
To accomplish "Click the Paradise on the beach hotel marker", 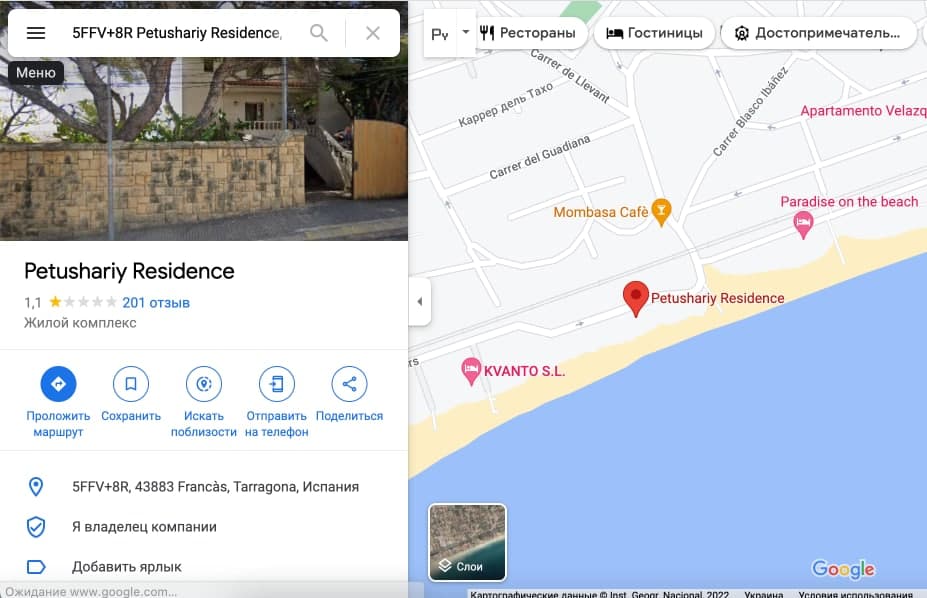I will (803, 225).
